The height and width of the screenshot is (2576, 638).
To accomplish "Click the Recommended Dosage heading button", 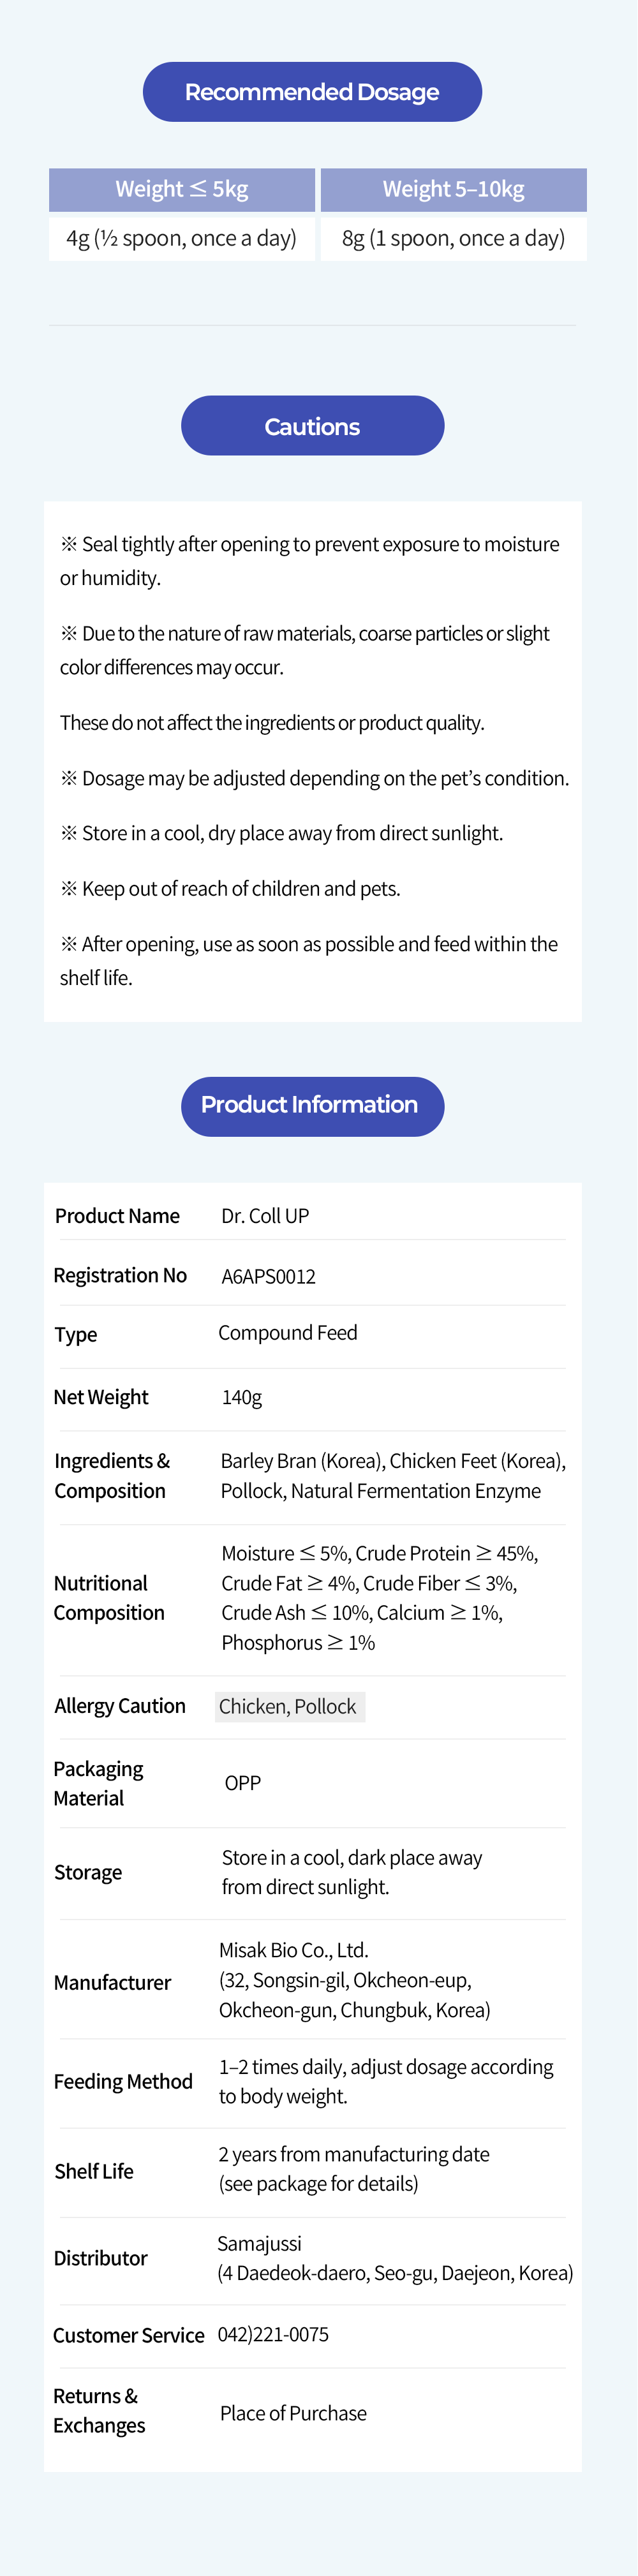I will point(312,92).
